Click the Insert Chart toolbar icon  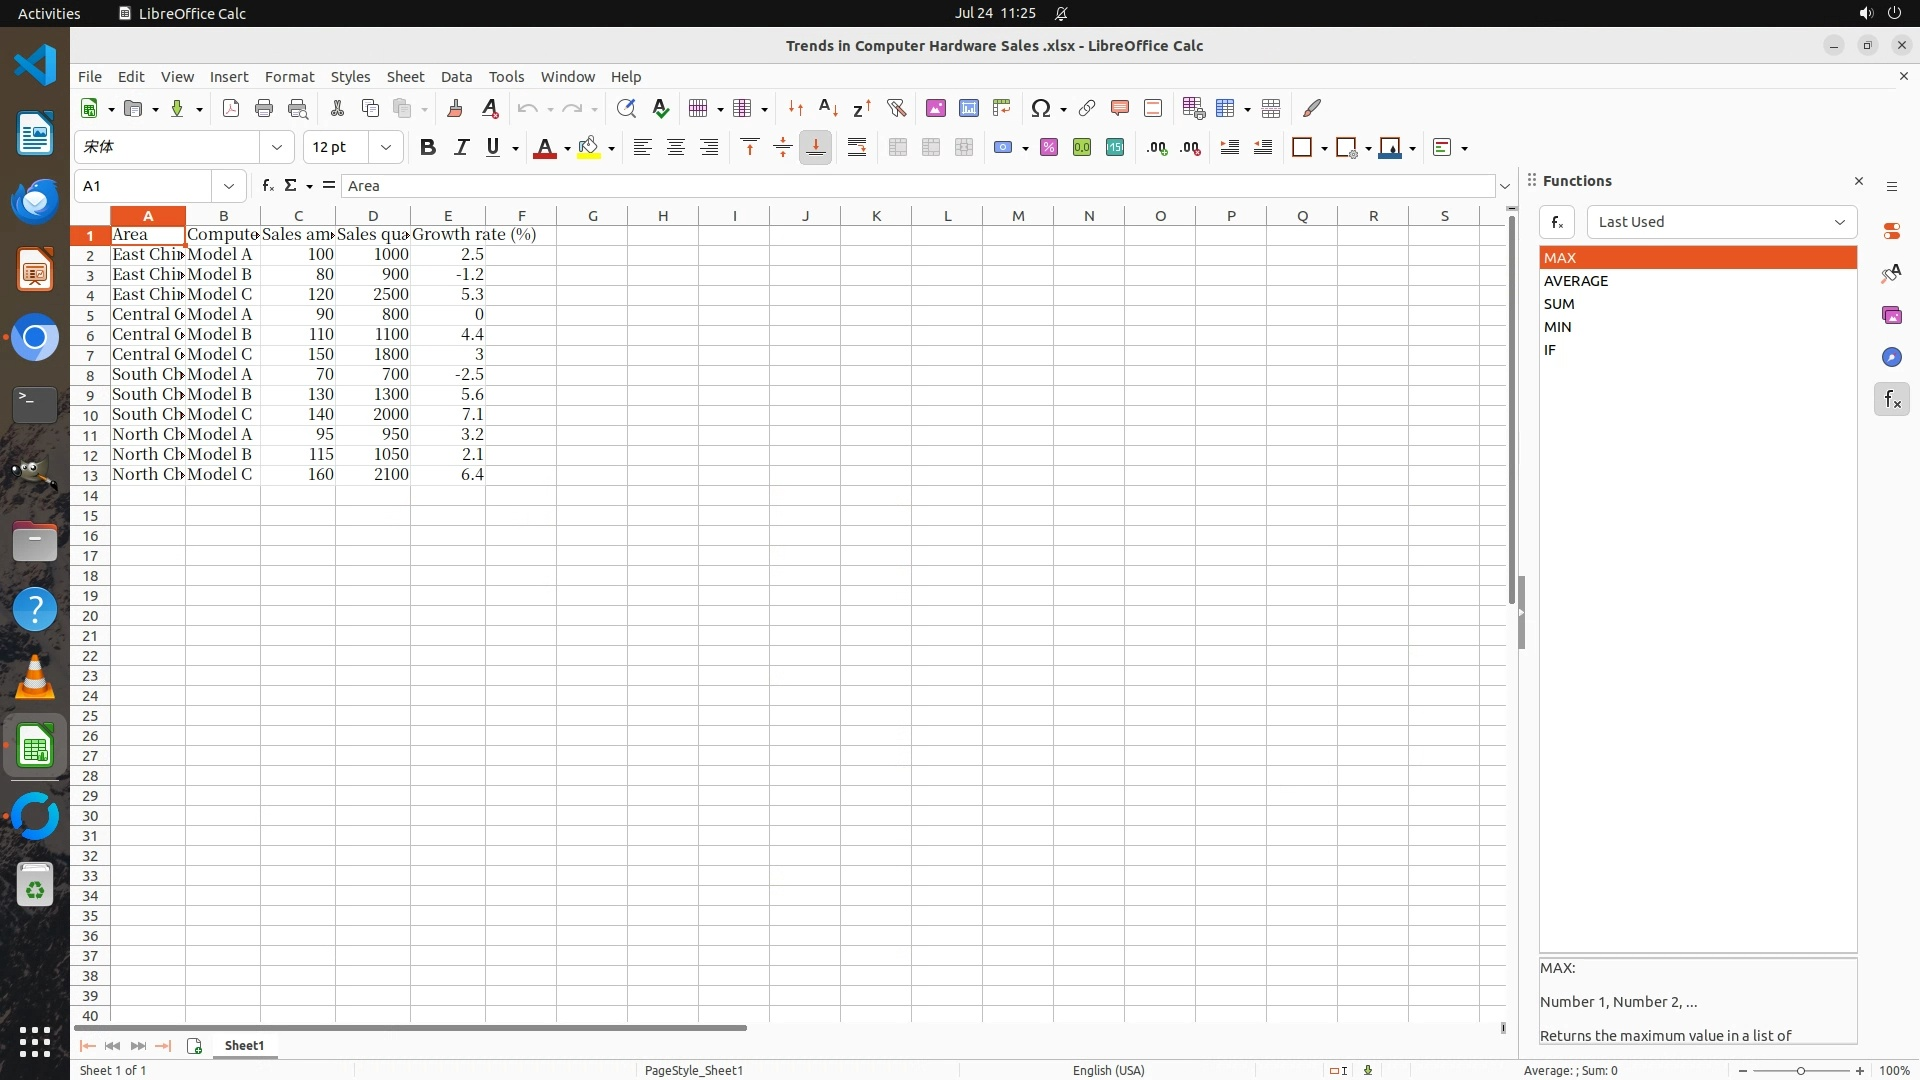pos(968,108)
